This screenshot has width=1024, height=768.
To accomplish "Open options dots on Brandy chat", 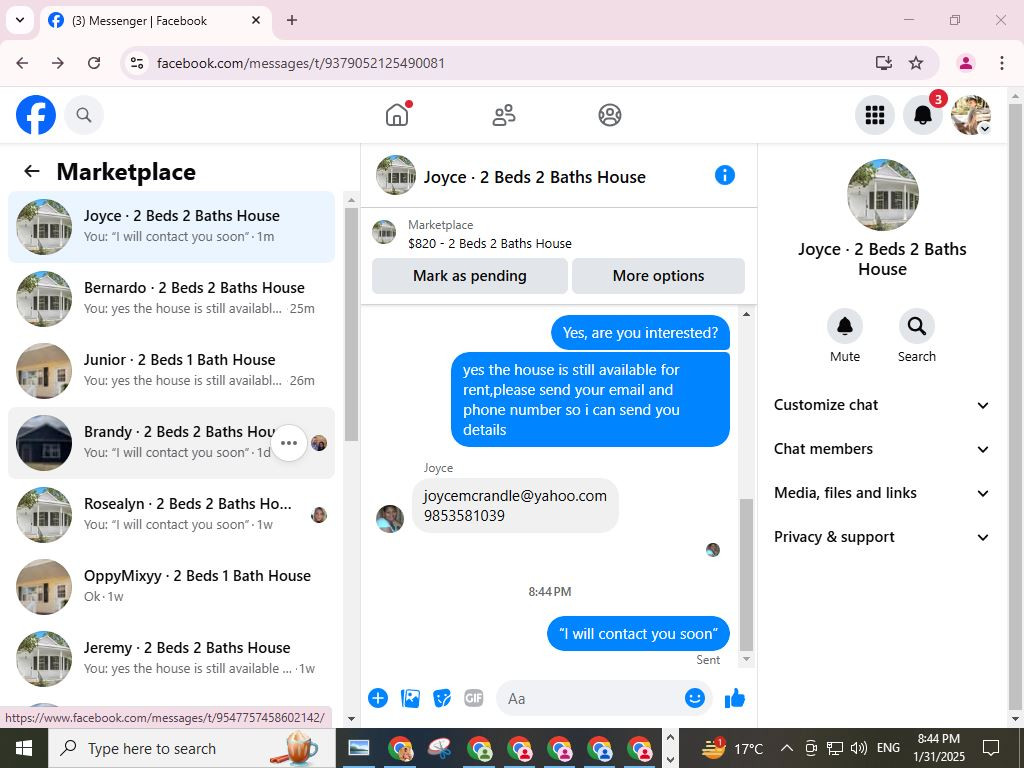I will click(x=289, y=443).
